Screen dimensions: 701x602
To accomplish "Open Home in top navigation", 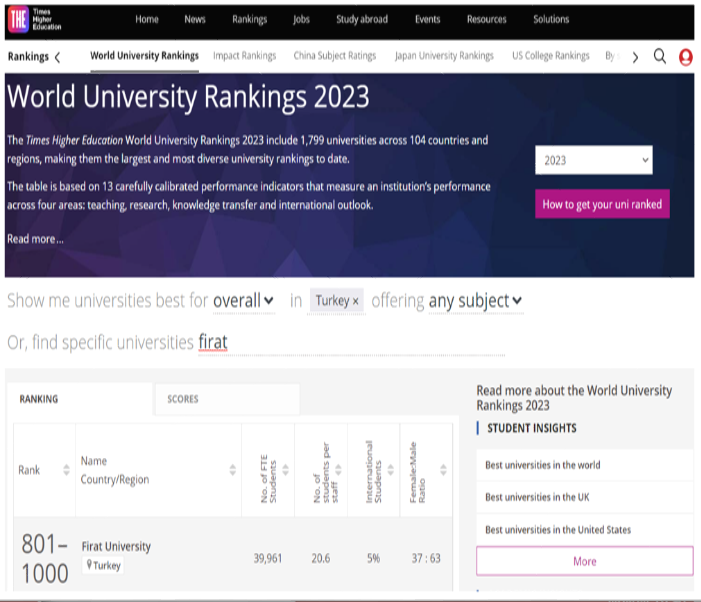I will 147,19.
